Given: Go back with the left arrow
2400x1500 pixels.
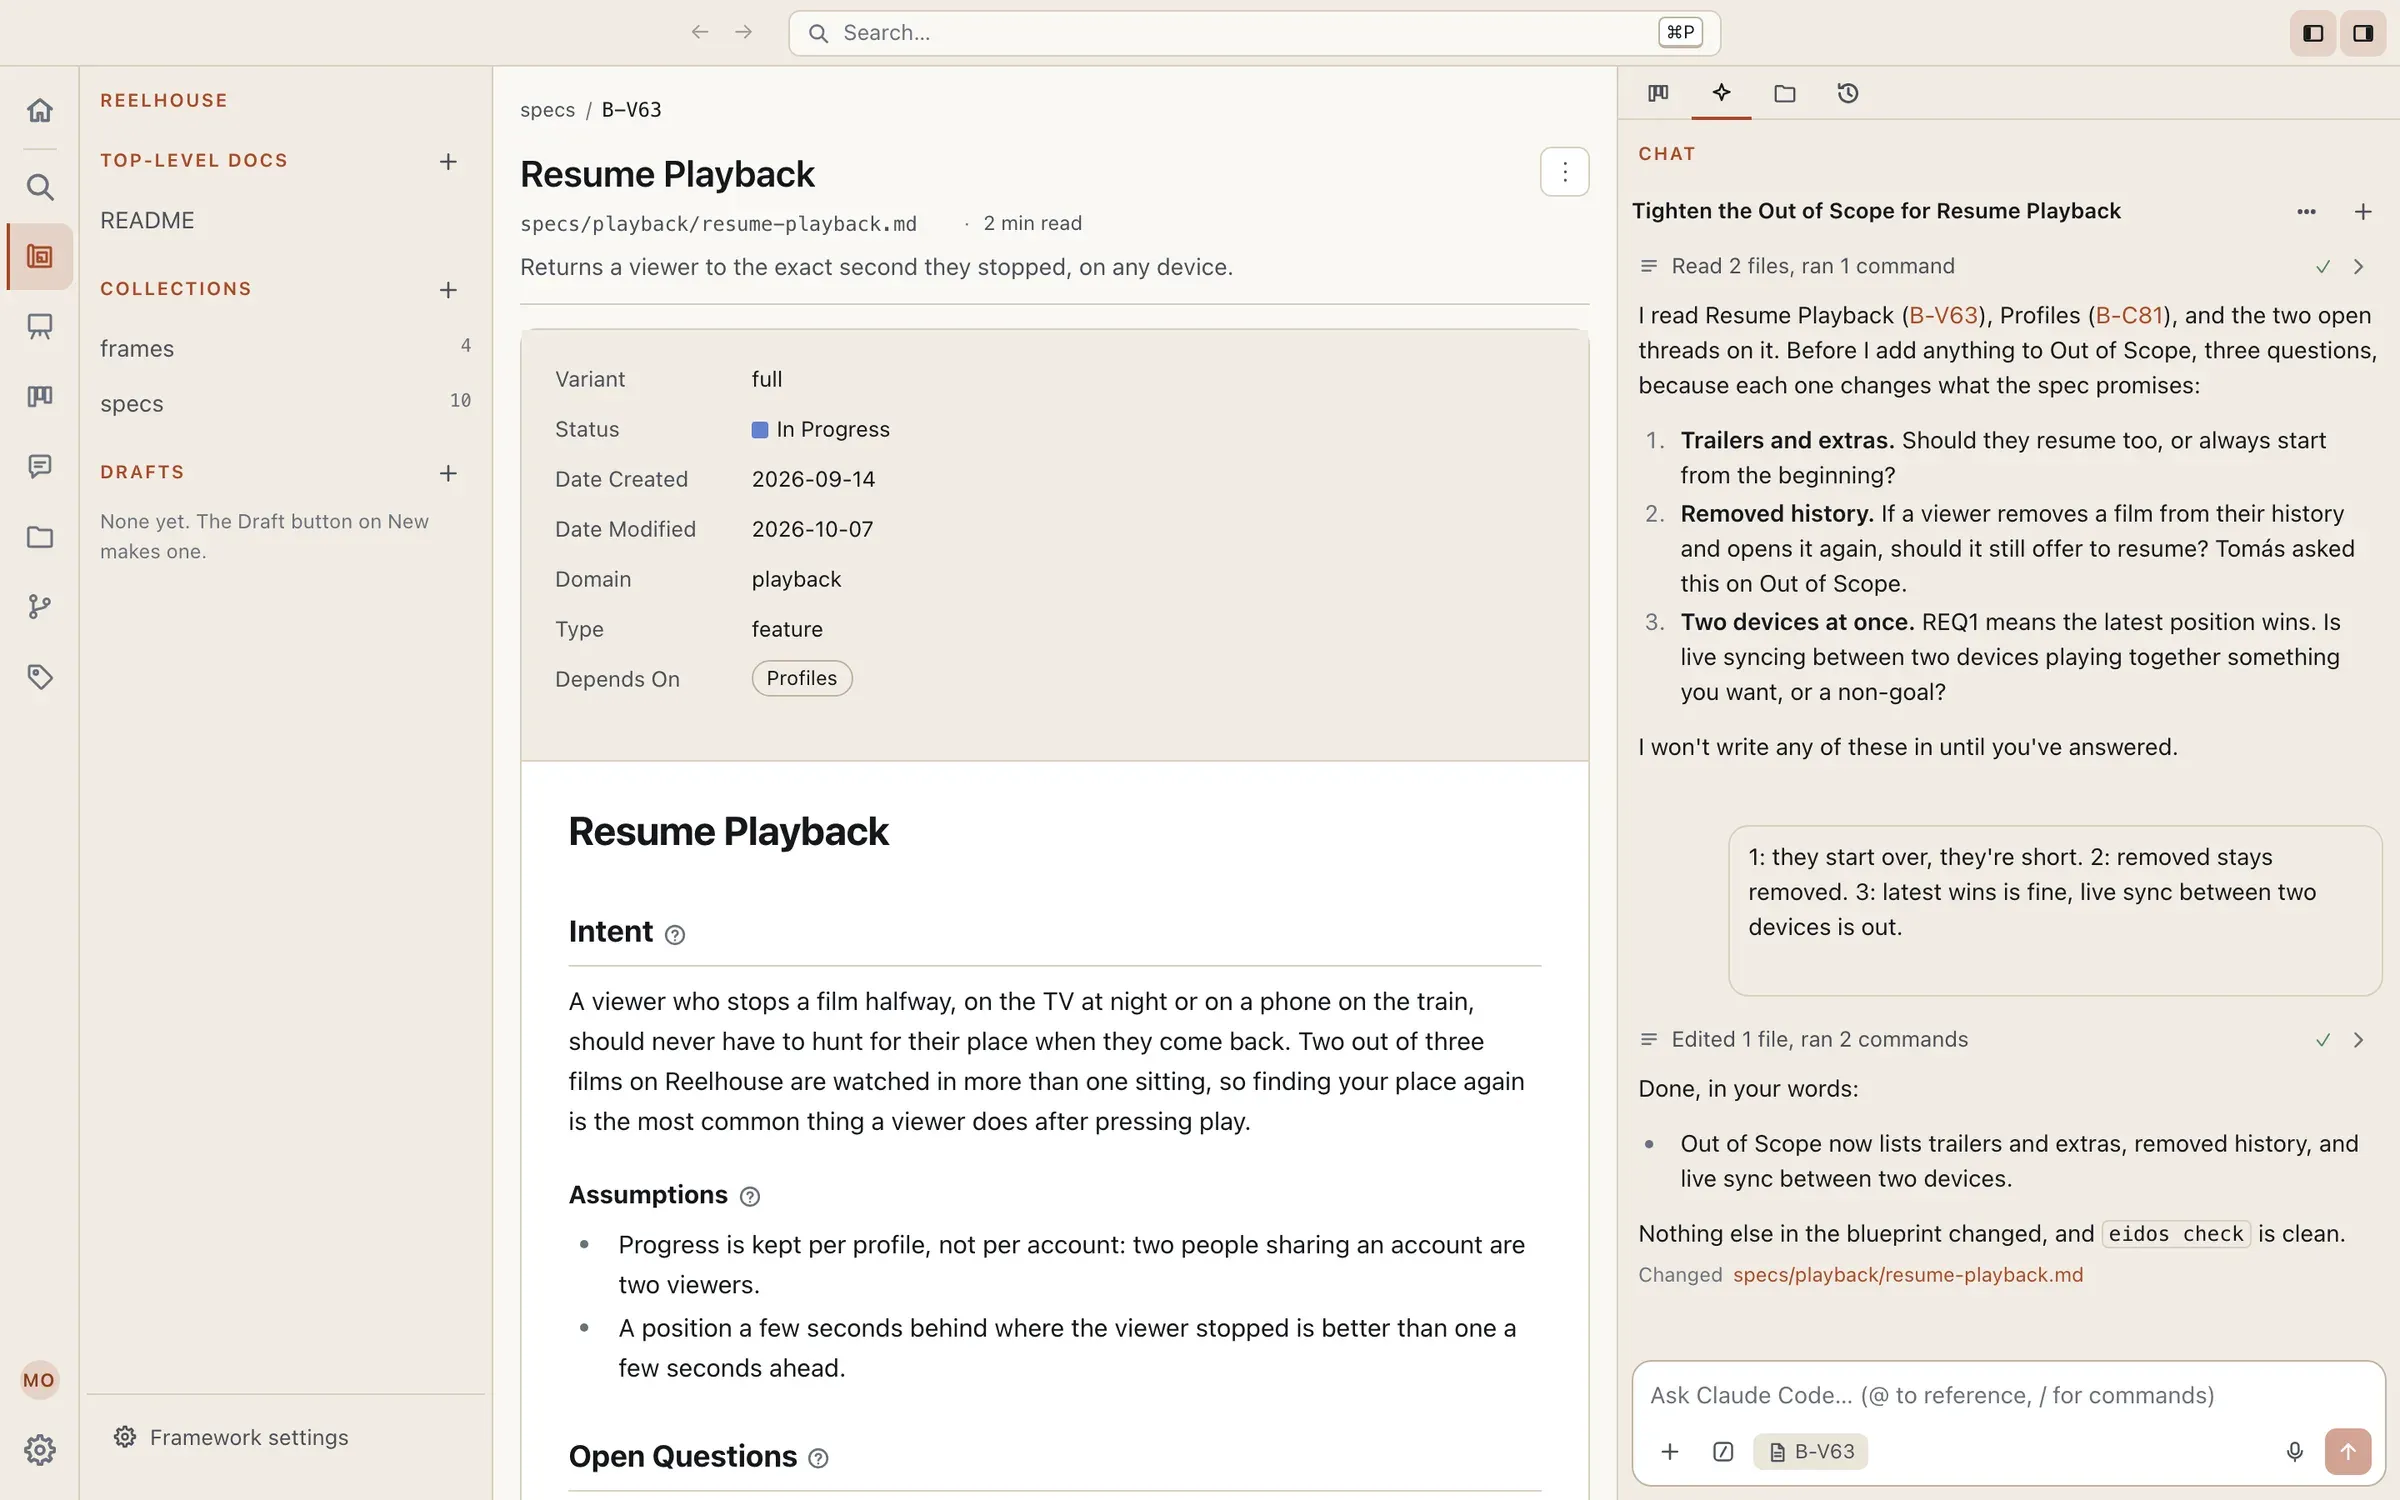Looking at the screenshot, I should pyautogui.click(x=700, y=32).
